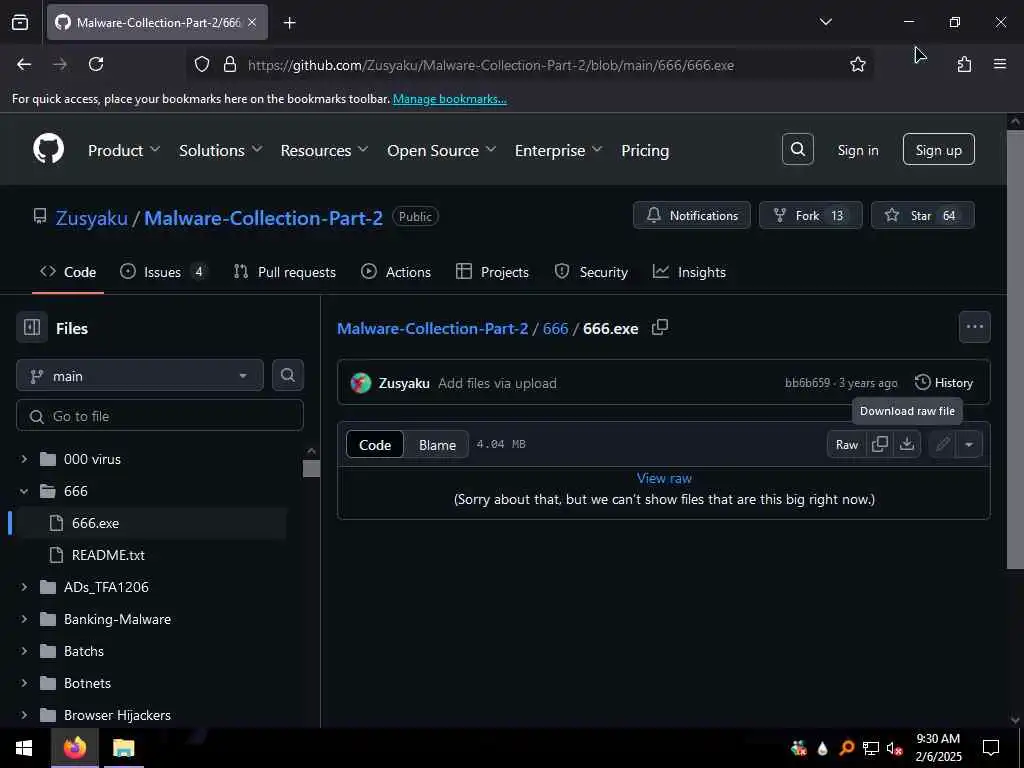
Task: Click the Raw button
Action: (847, 444)
